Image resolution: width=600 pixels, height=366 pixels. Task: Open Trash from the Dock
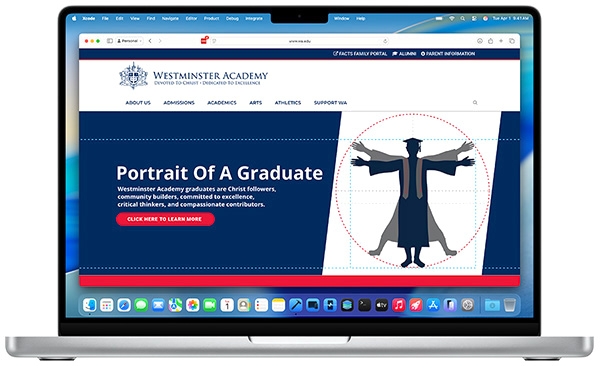509,305
